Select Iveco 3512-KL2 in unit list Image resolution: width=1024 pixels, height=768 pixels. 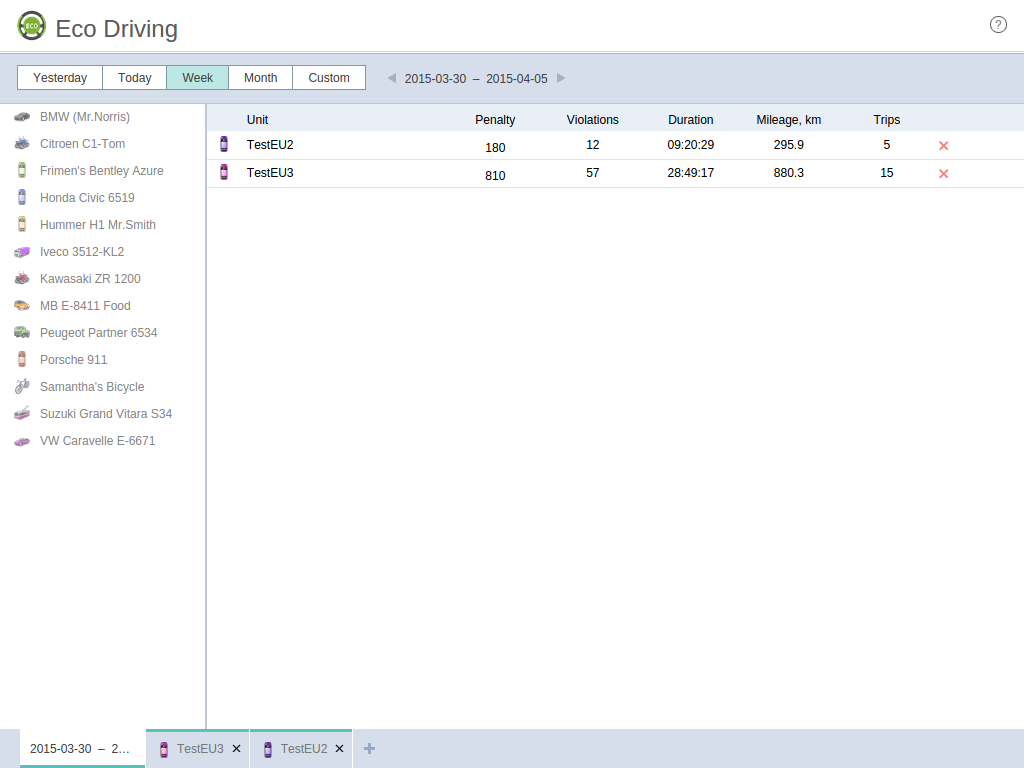tap(82, 251)
